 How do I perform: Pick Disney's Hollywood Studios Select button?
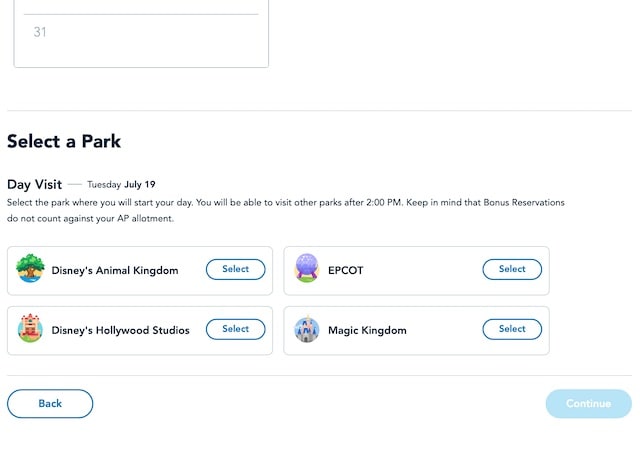(236, 329)
